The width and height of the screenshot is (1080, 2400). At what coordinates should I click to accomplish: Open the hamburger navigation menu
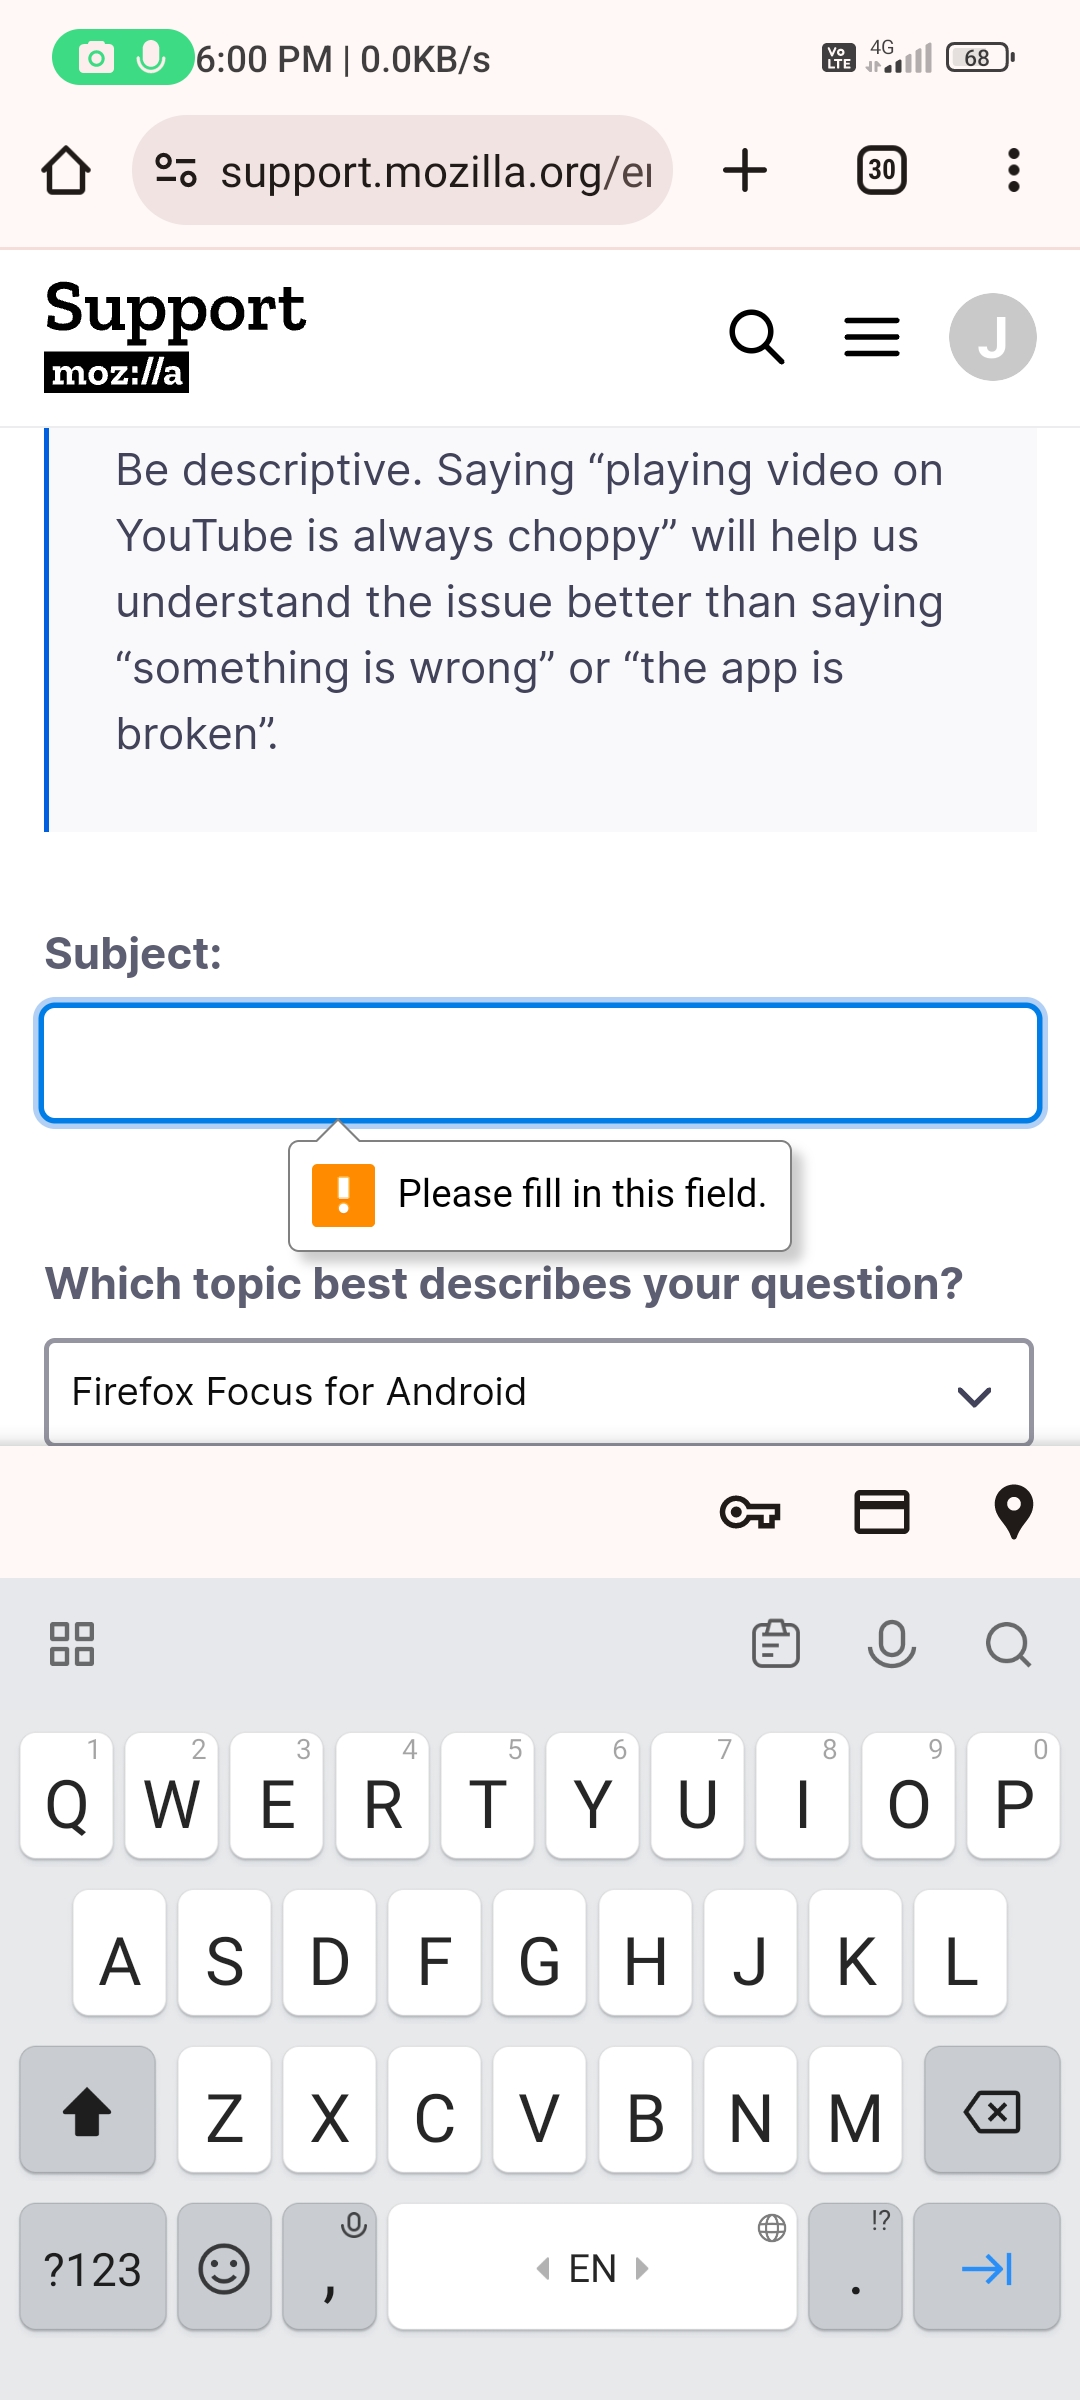coord(872,337)
